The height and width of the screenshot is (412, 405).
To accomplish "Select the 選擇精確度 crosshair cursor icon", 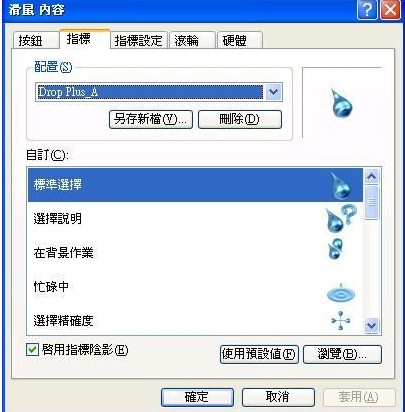I will point(340,321).
